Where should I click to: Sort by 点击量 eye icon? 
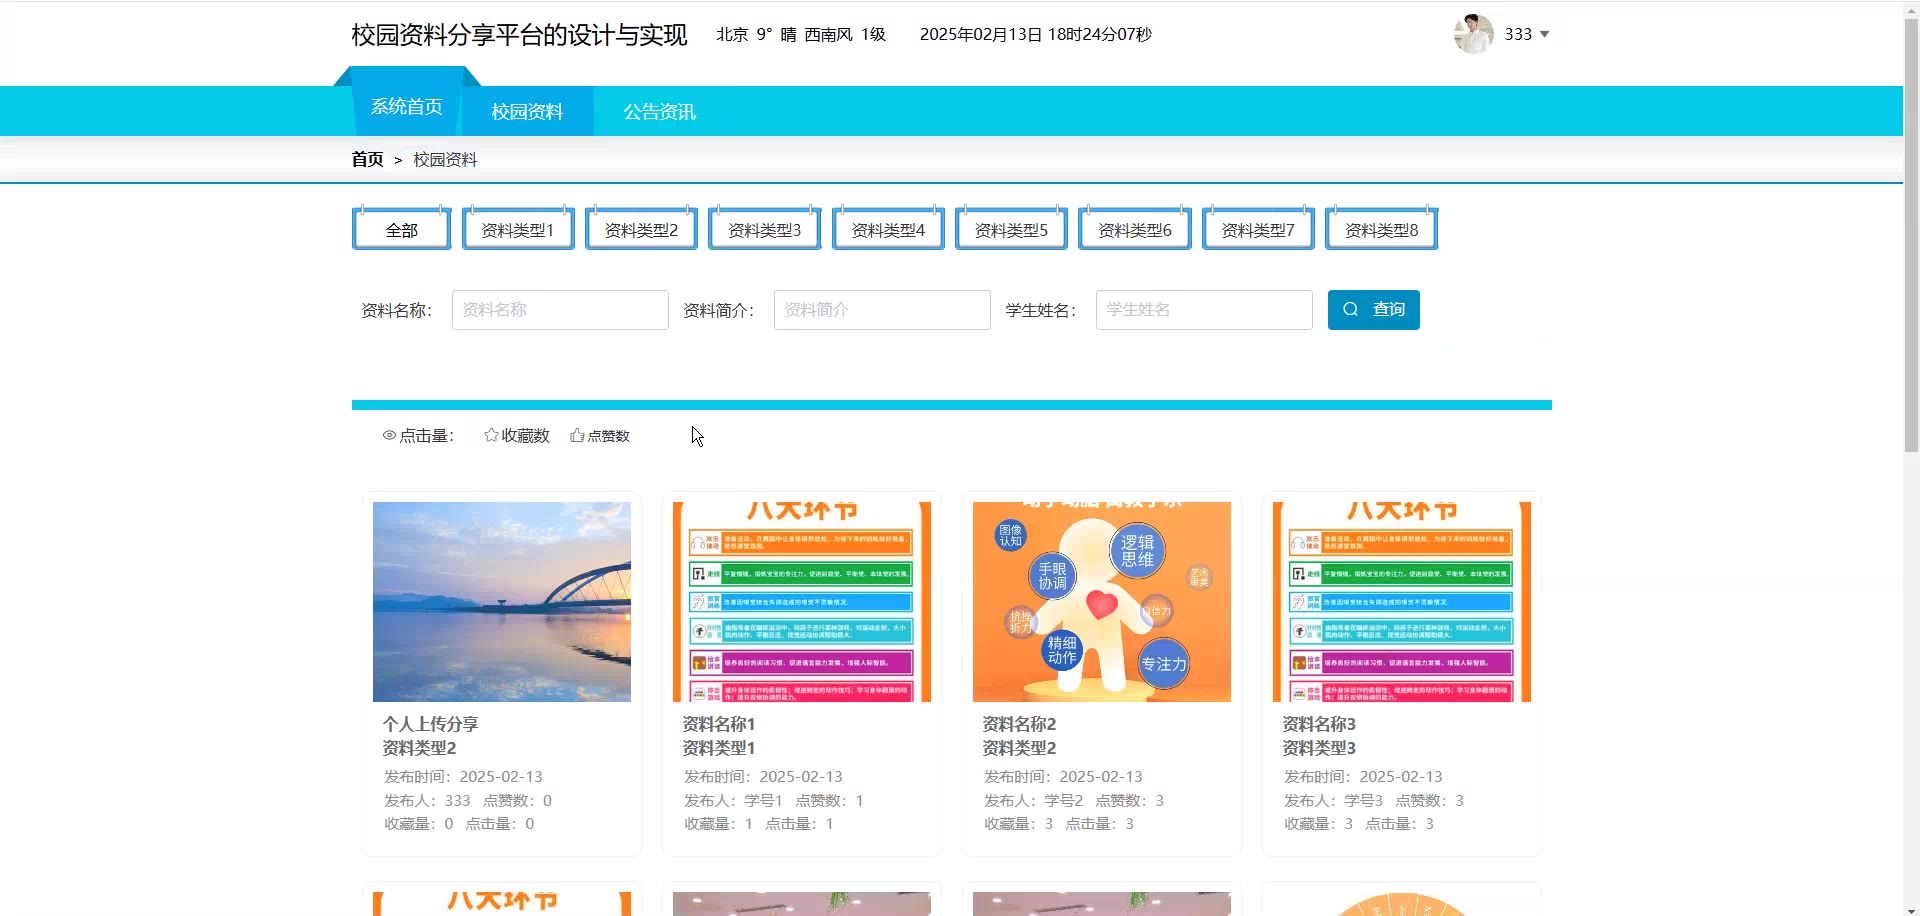pyautogui.click(x=389, y=435)
